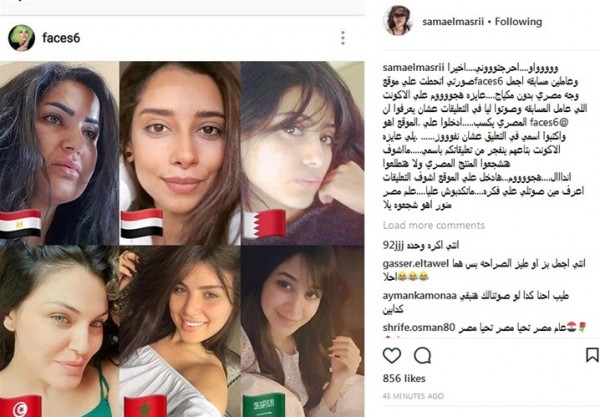Open the three-dot options menu
The height and width of the screenshot is (417, 600).
[x=343, y=38]
